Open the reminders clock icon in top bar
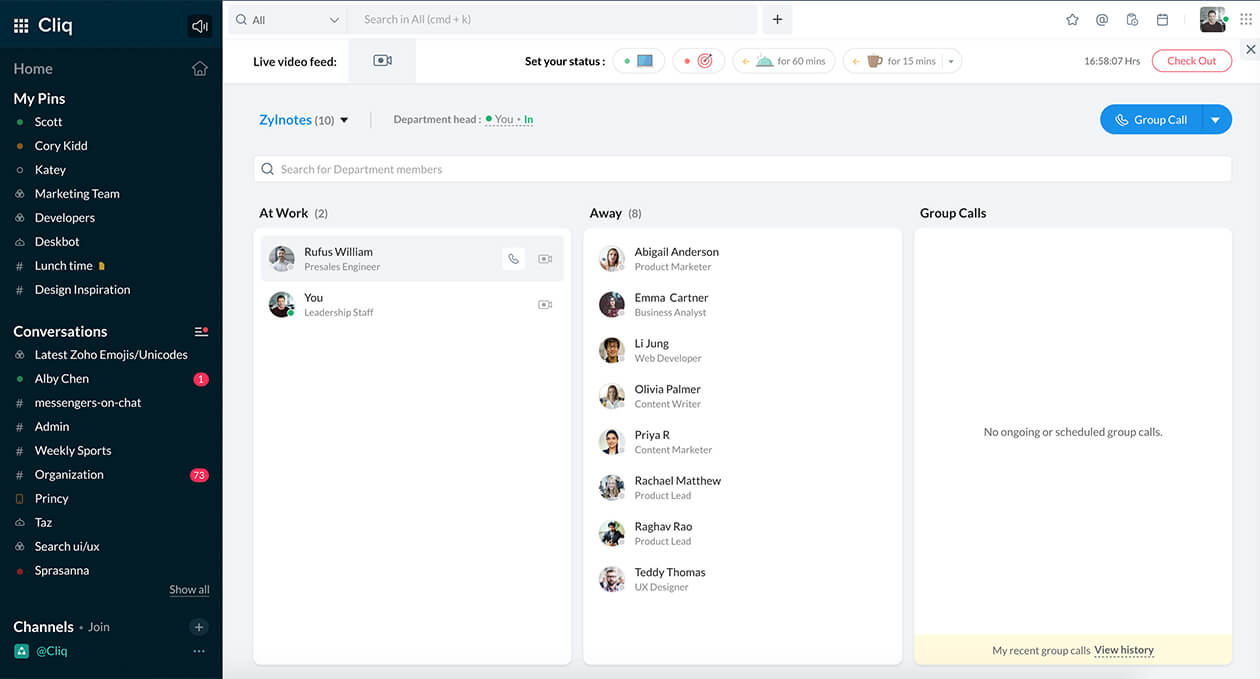 (1132, 20)
